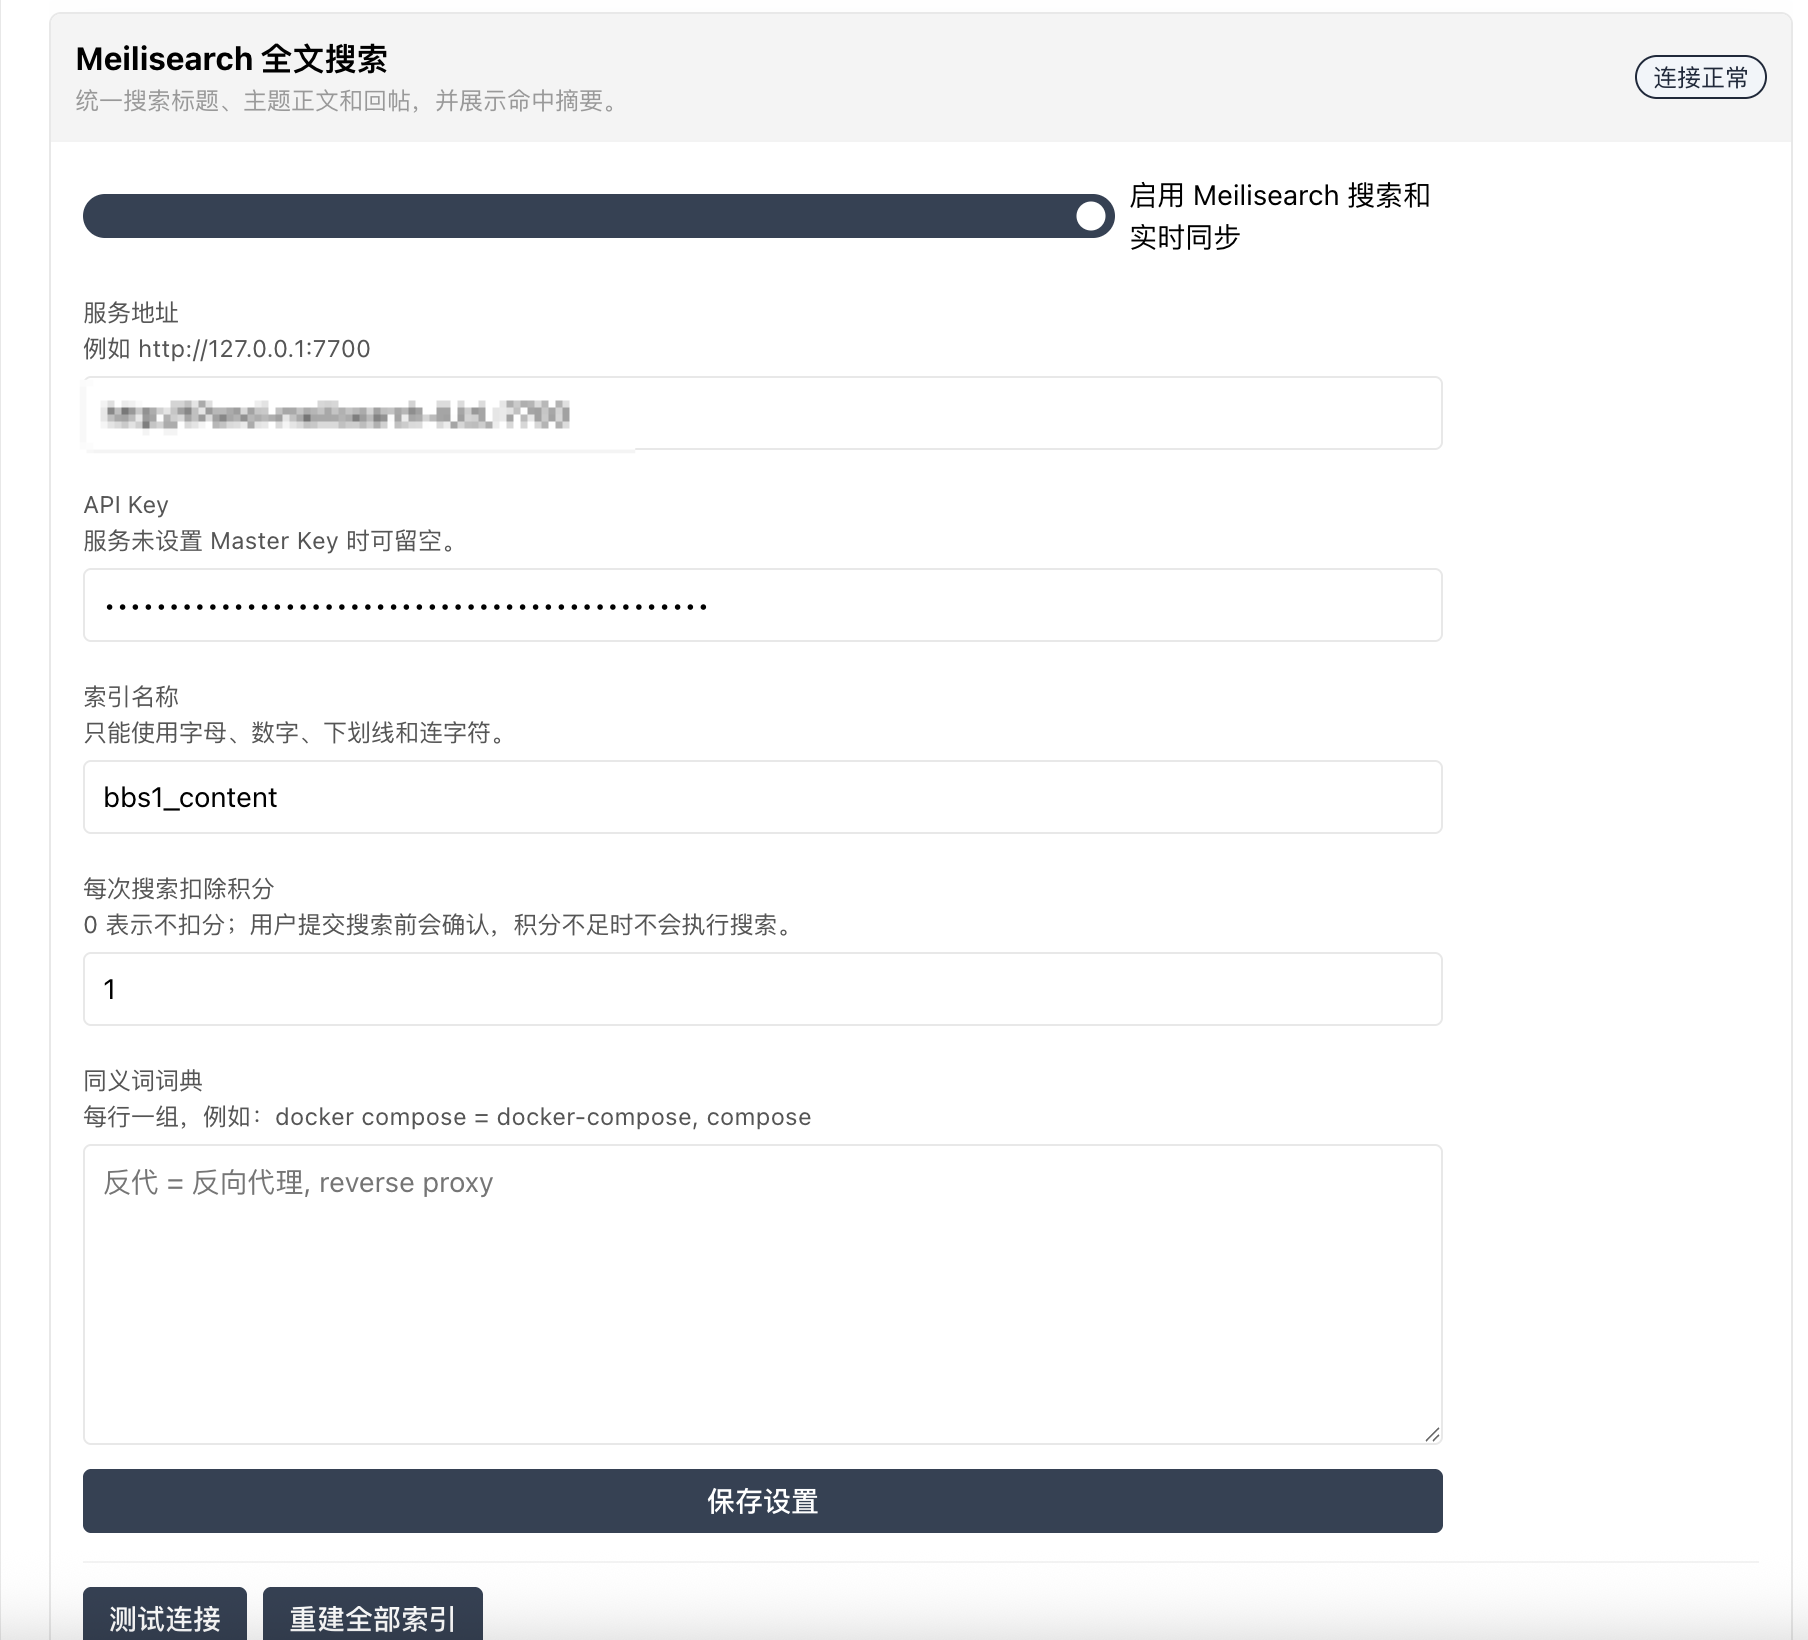Screen dimensions: 1808x1640
Task: Click the 保存设置 button
Action: (x=762, y=1501)
